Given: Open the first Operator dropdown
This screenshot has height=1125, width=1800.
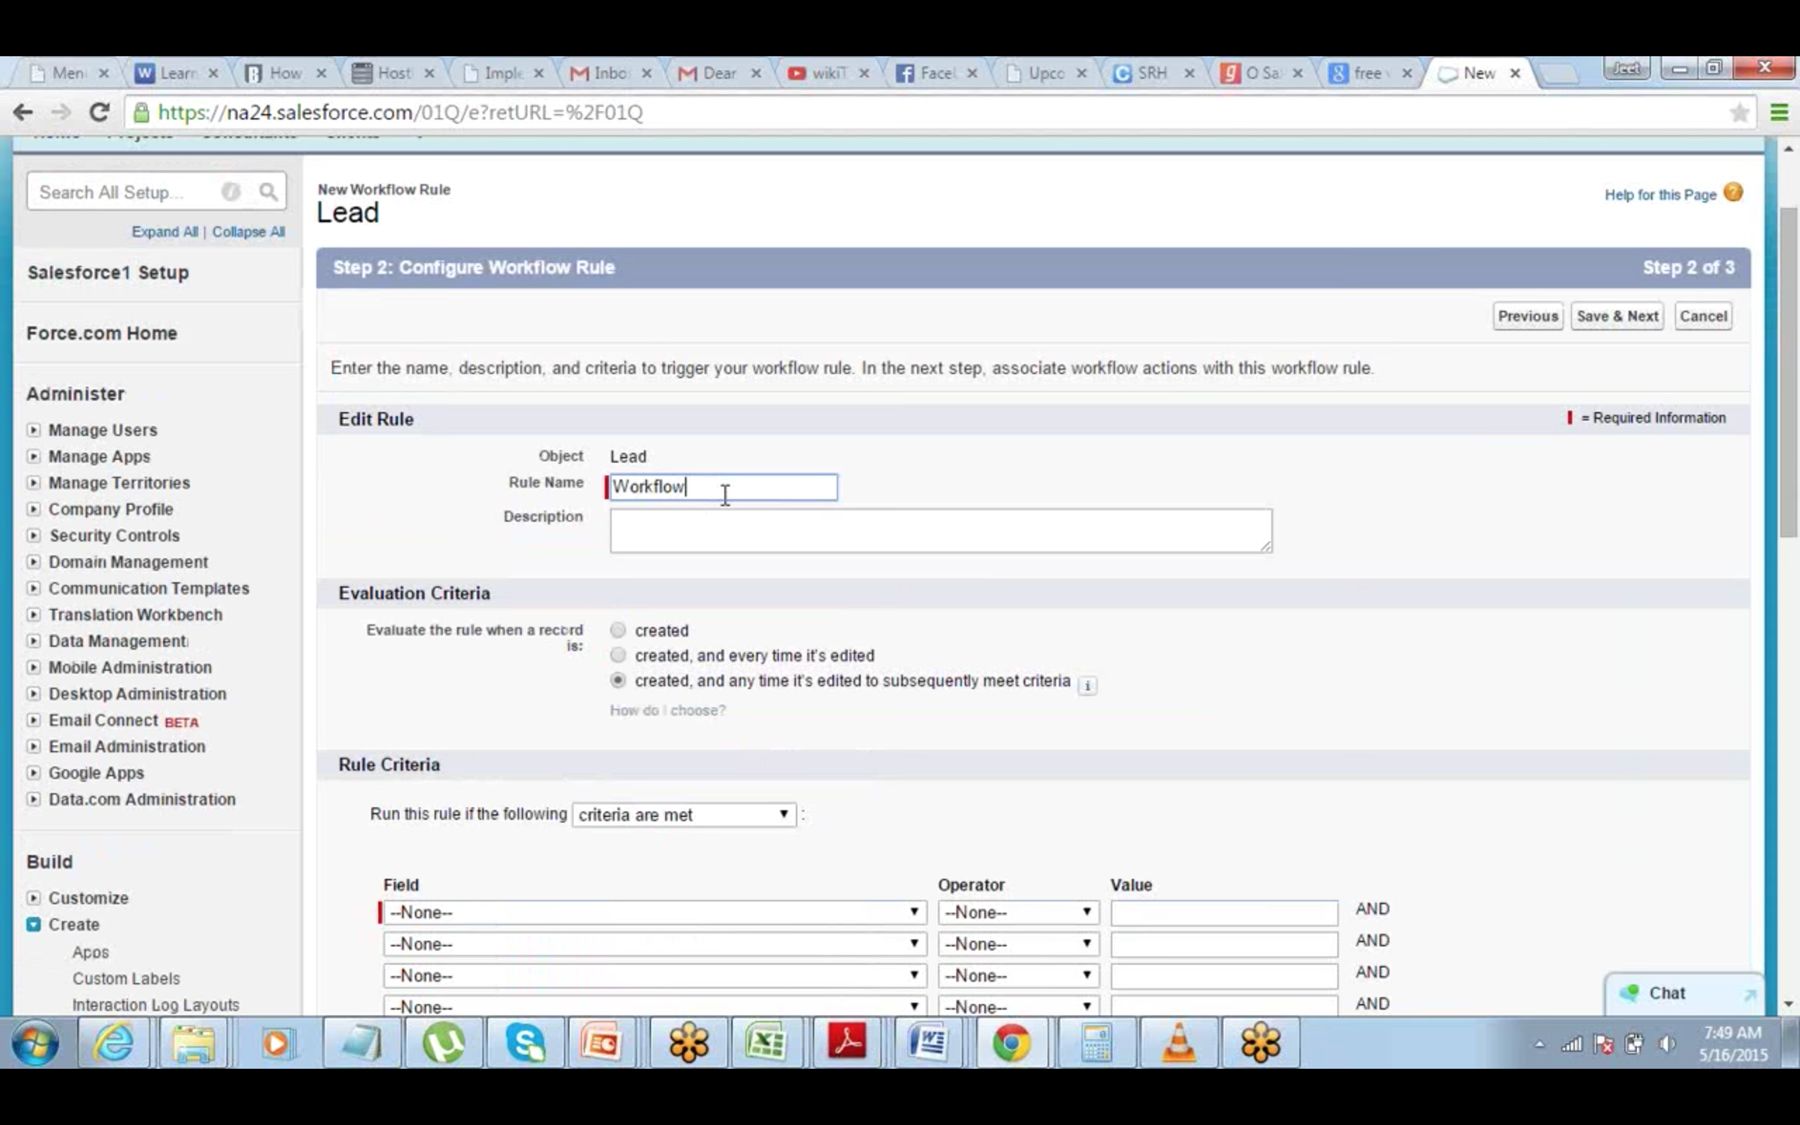Looking at the screenshot, I should coord(1018,912).
